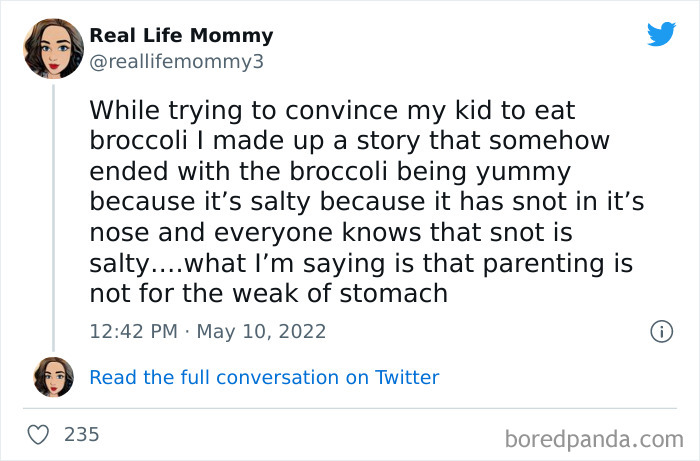Screen dimensions: 700x461
Task: Like the tweet with the heart icon
Action: pyautogui.click(x=39, y=435)
